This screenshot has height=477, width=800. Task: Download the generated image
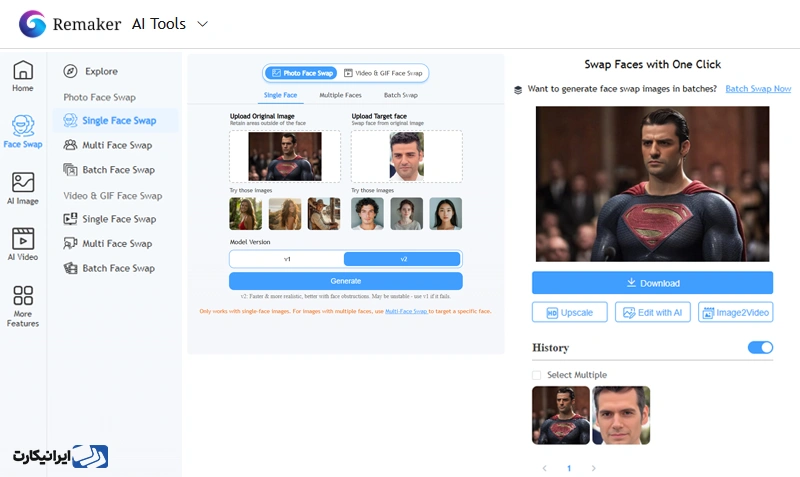tap(653, 283)
